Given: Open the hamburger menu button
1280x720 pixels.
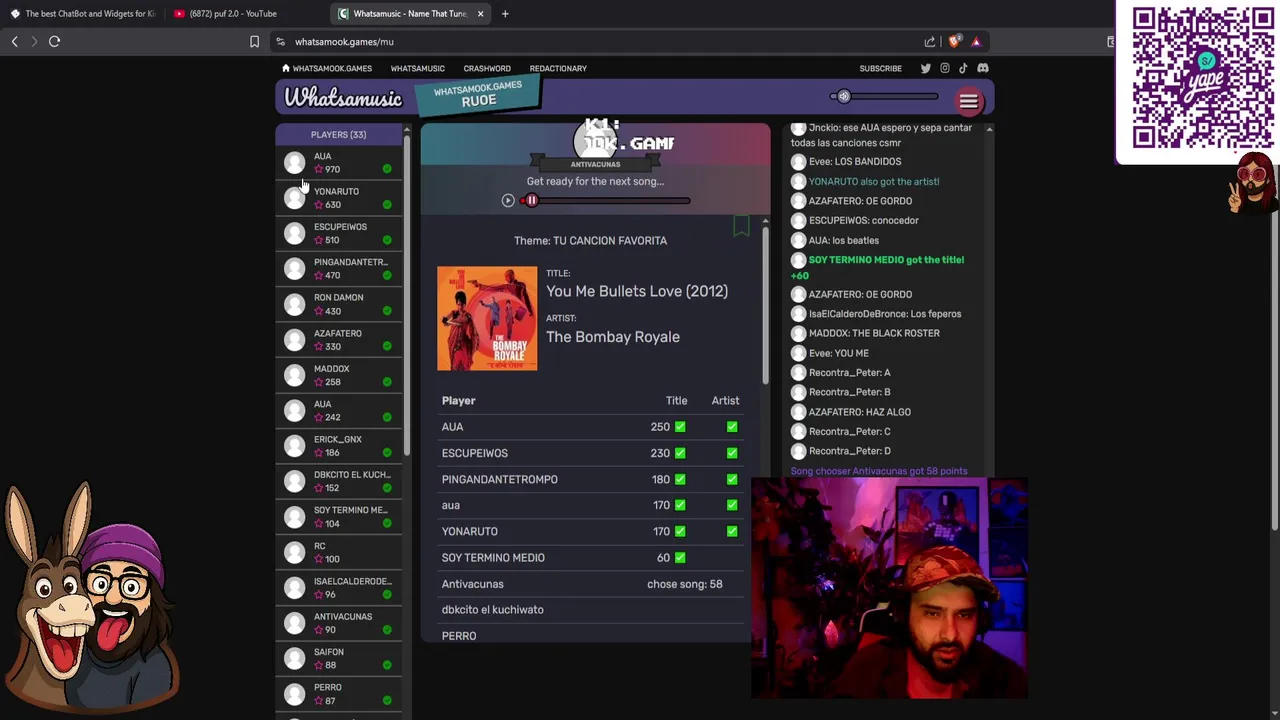Looking at the screenshot, I should coord(968,101).
